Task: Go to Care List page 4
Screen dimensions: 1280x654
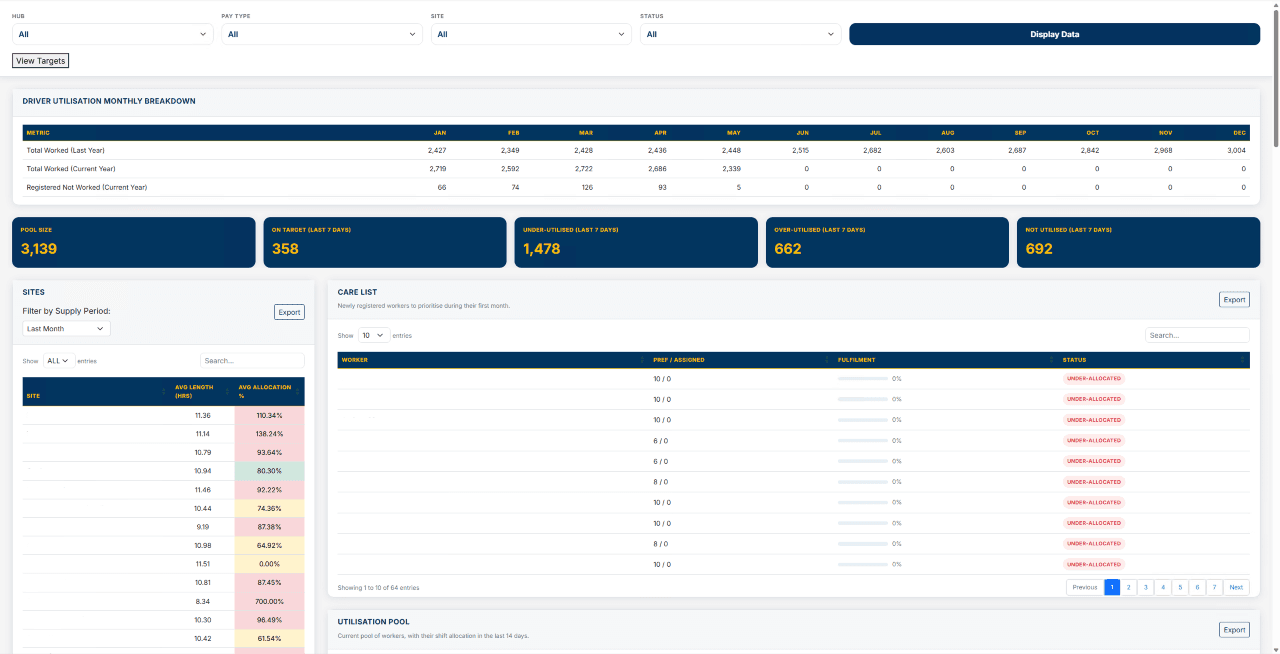Action: 1162,587
